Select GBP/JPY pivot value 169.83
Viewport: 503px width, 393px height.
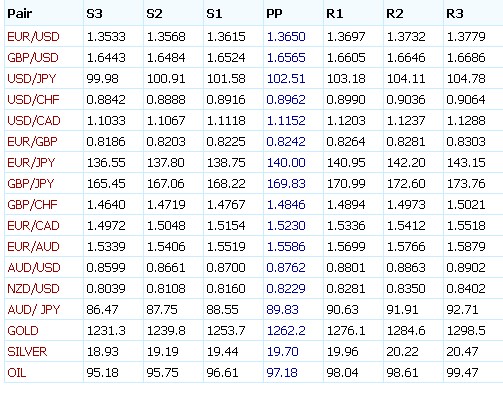(x=286, y=184)
